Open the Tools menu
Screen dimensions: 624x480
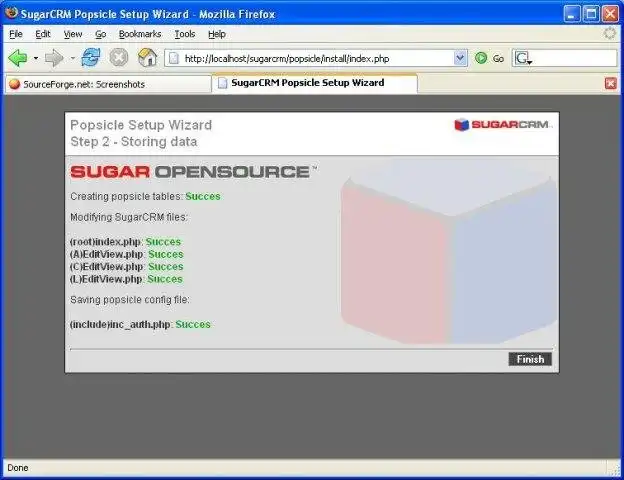[185, 34]
